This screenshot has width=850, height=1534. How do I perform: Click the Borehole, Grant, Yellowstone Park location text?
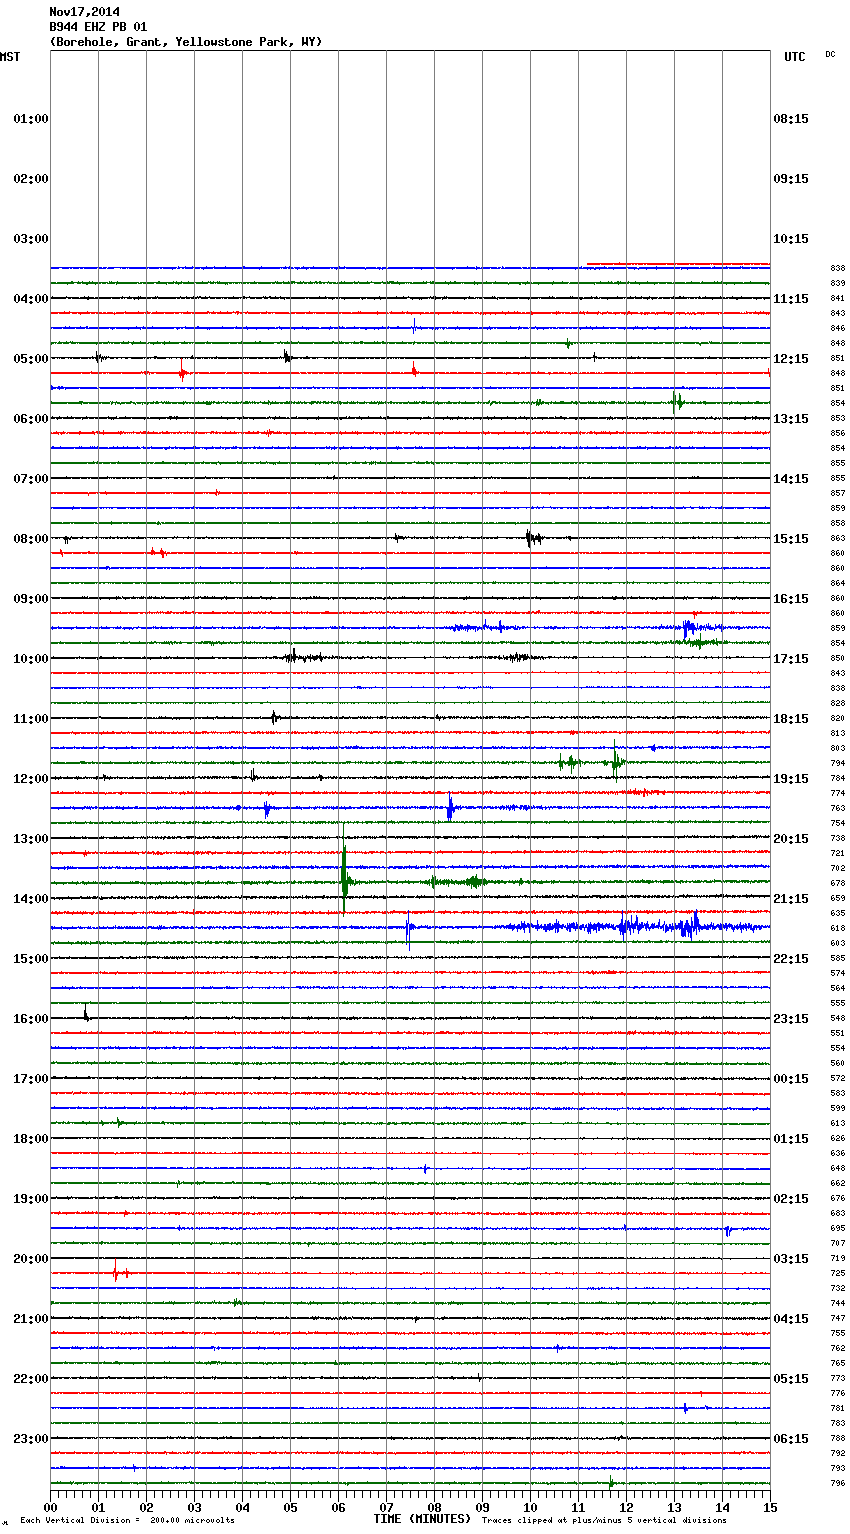(186, 42)
